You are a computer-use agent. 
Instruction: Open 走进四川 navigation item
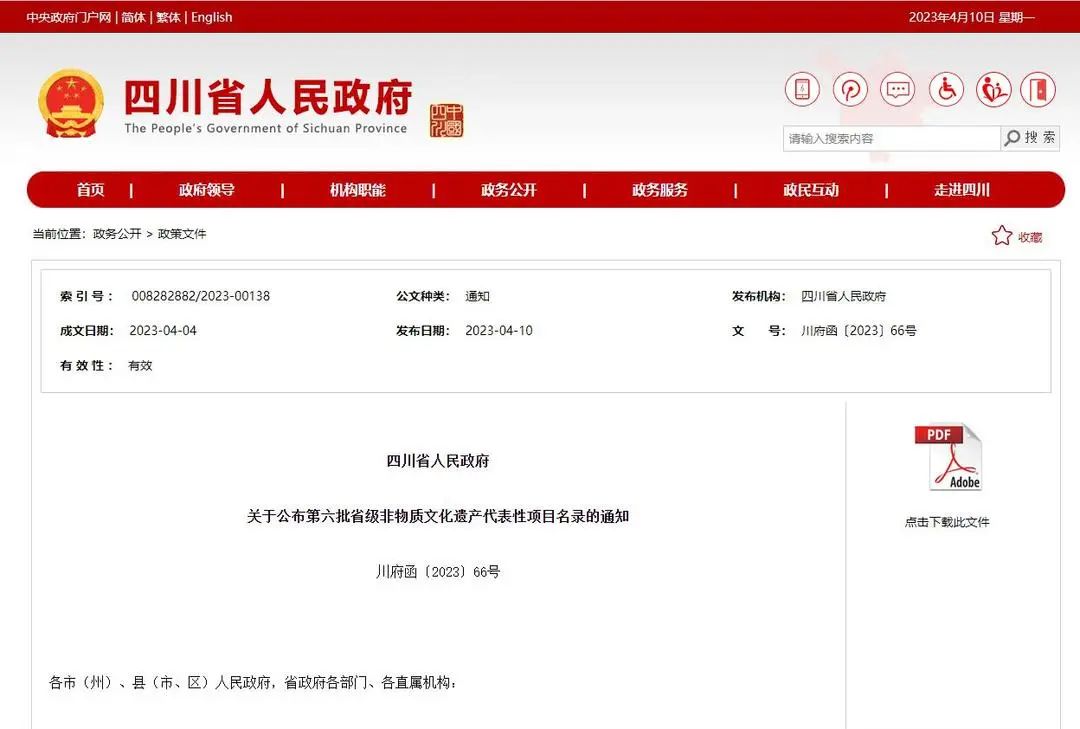coord(962,189)
